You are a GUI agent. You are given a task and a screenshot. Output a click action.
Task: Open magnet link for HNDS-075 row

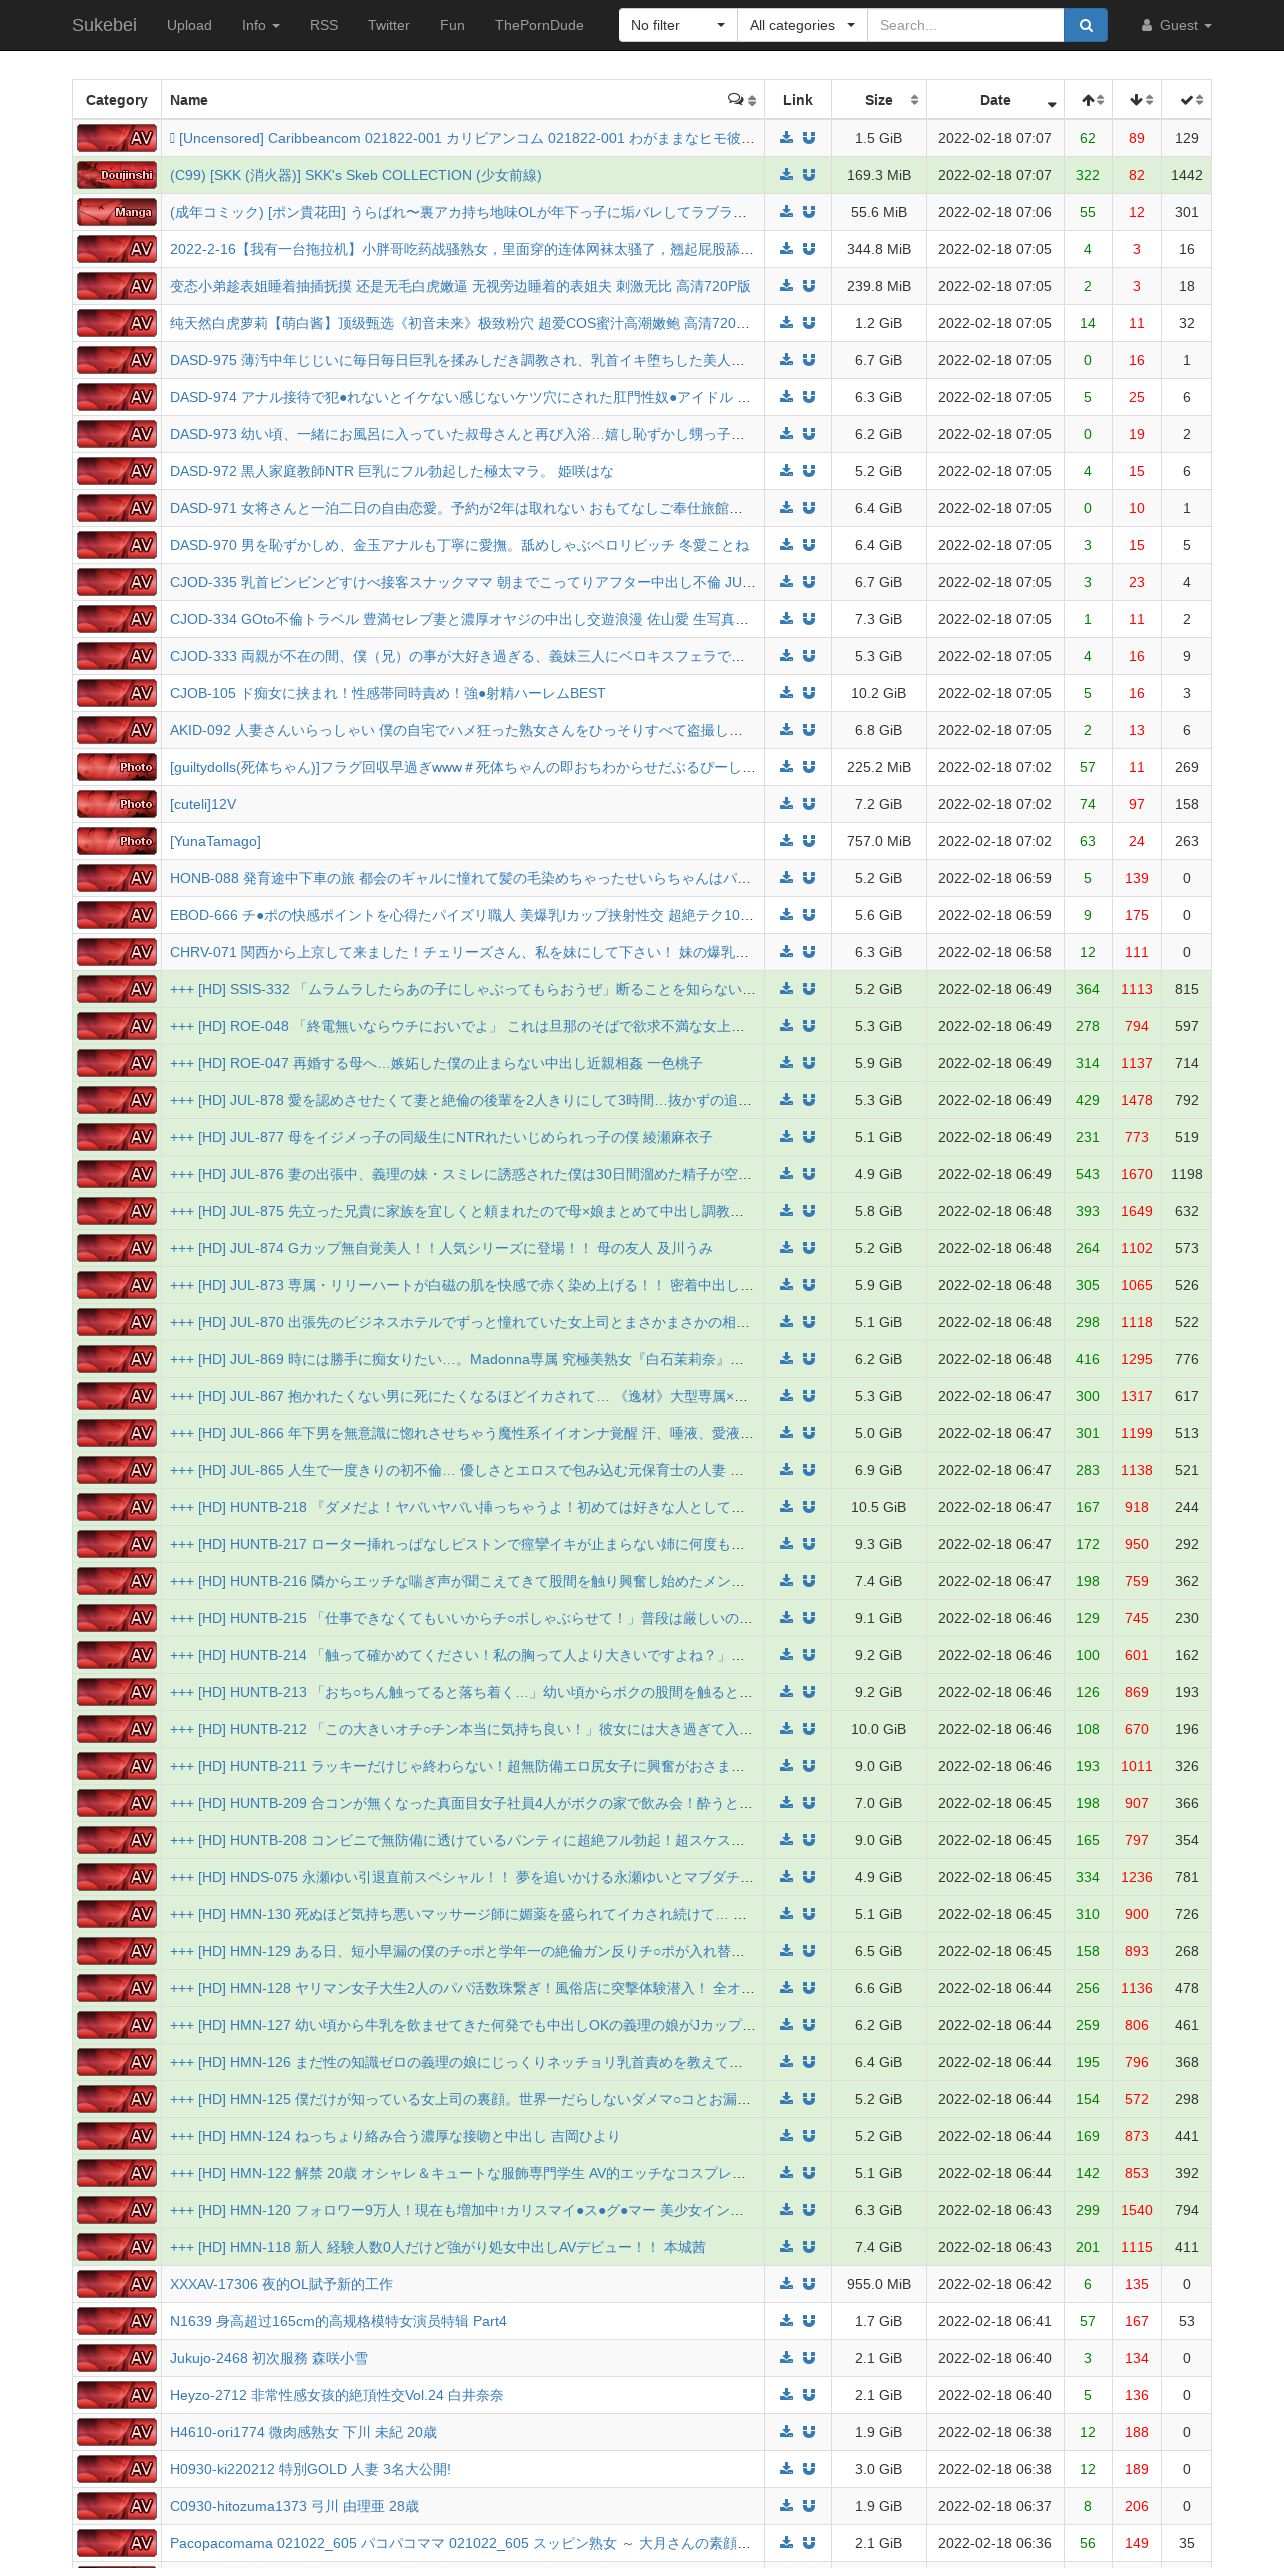pos(809,1877)
